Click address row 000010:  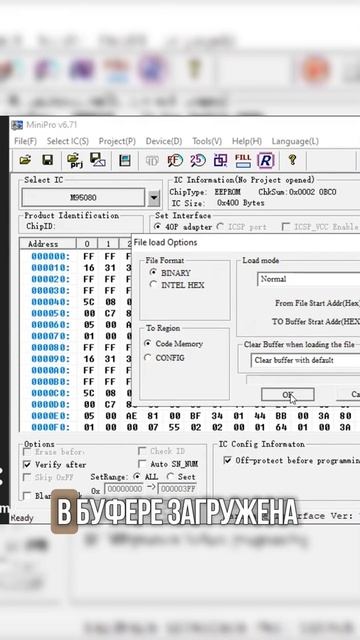point(50,268)
